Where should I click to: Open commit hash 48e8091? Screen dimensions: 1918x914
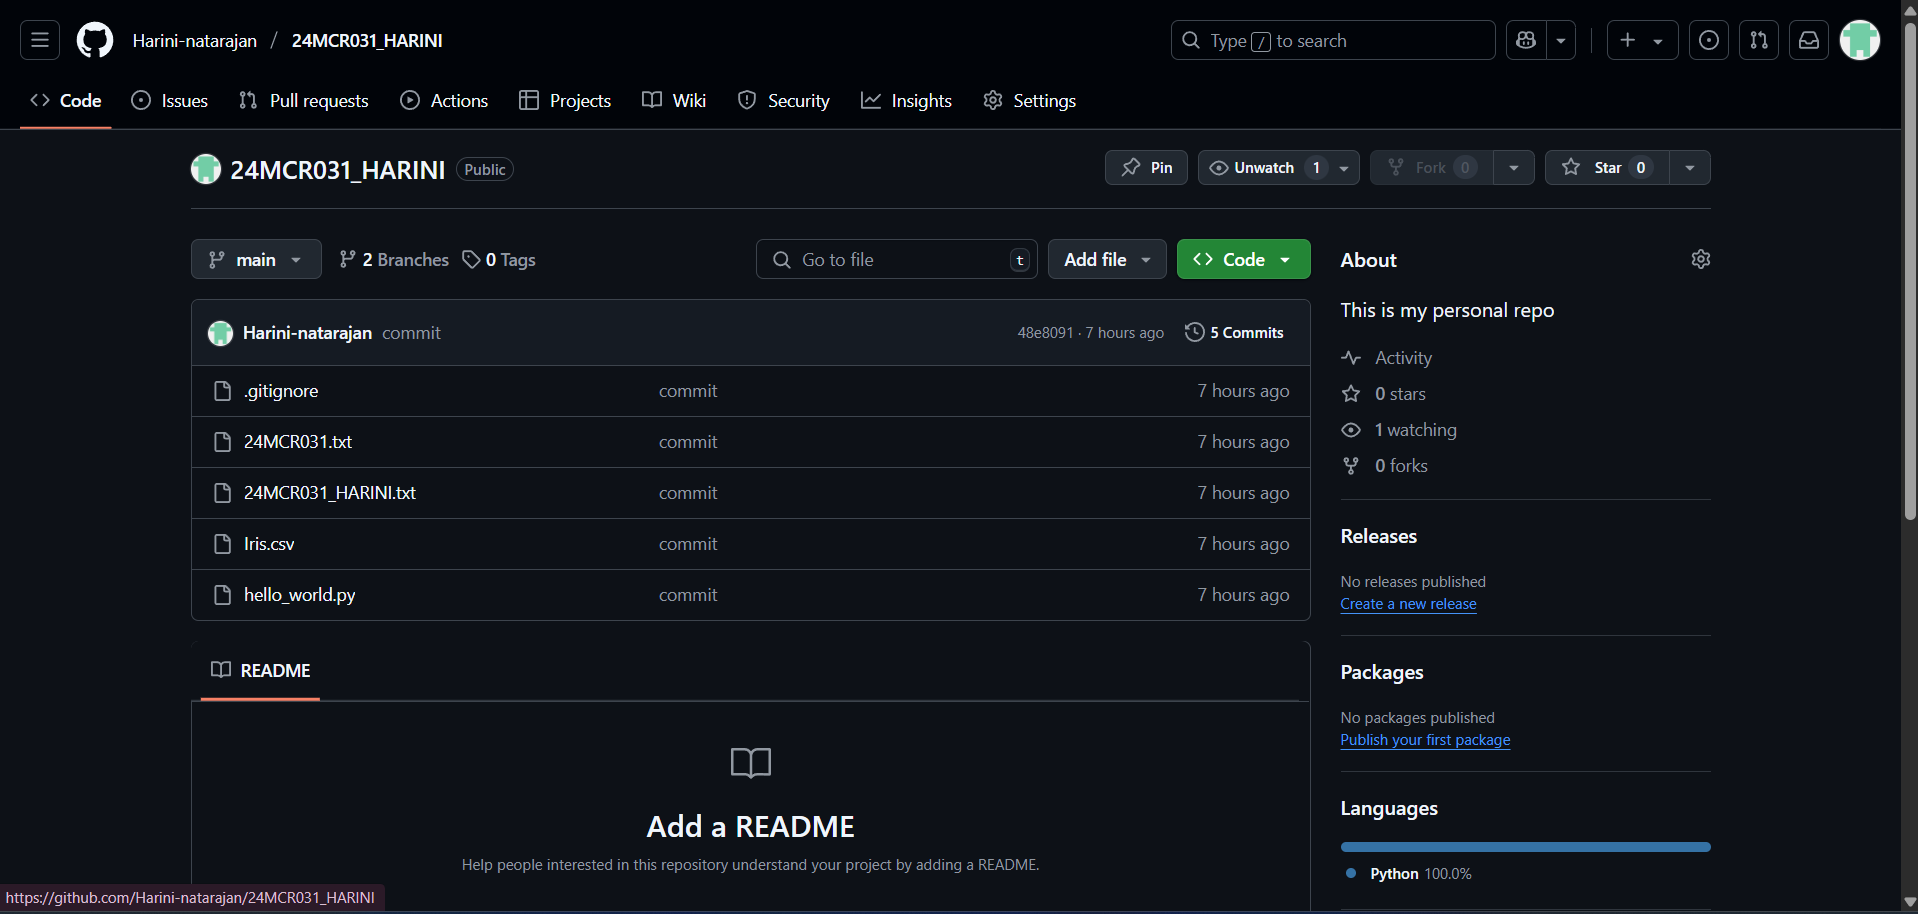[1045, 333]
